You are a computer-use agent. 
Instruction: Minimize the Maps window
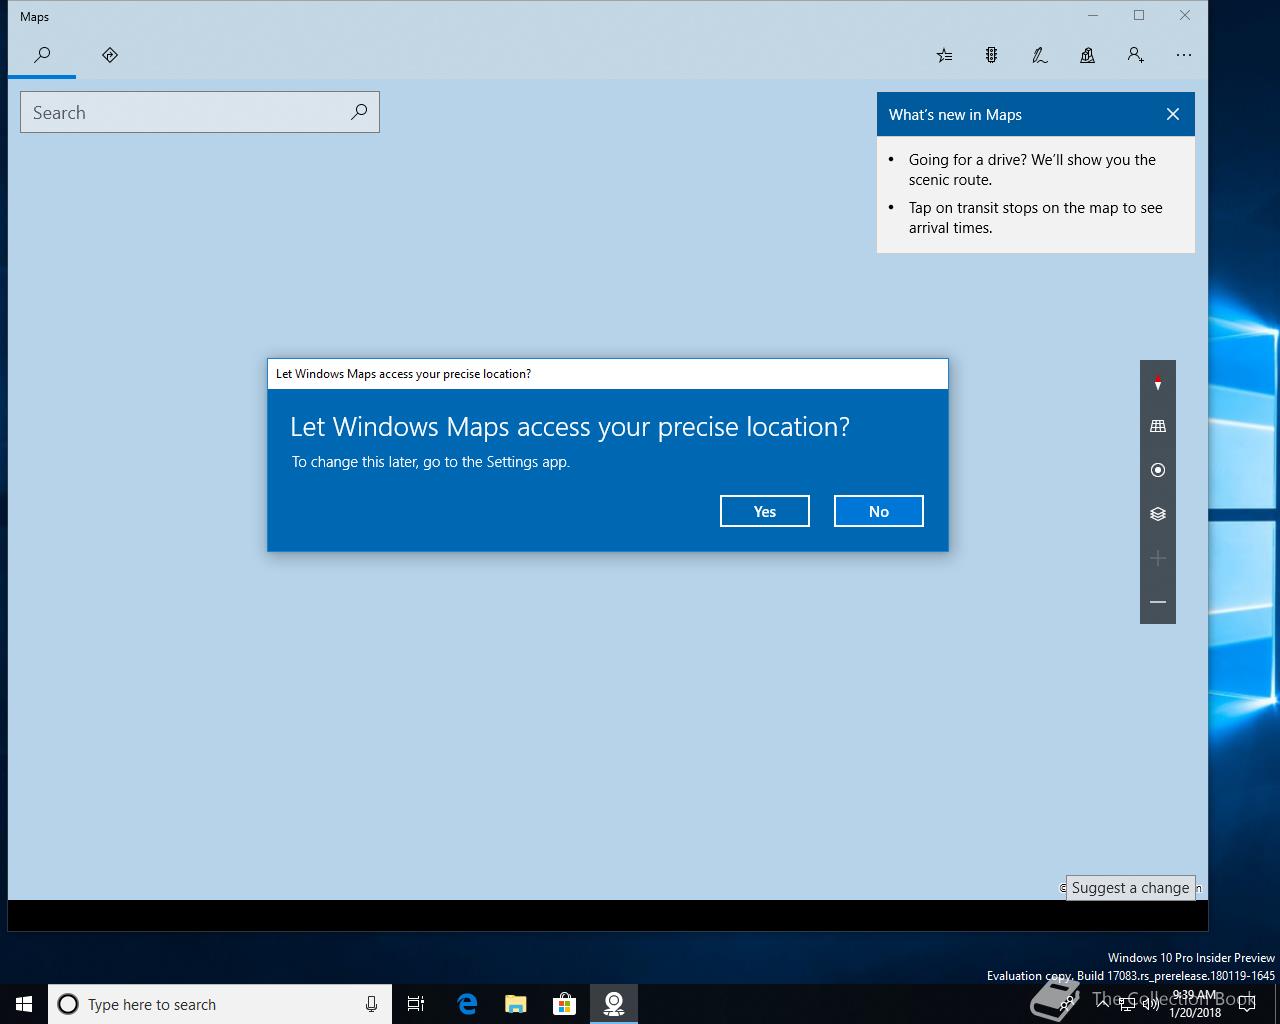(x=1093, y=15)
